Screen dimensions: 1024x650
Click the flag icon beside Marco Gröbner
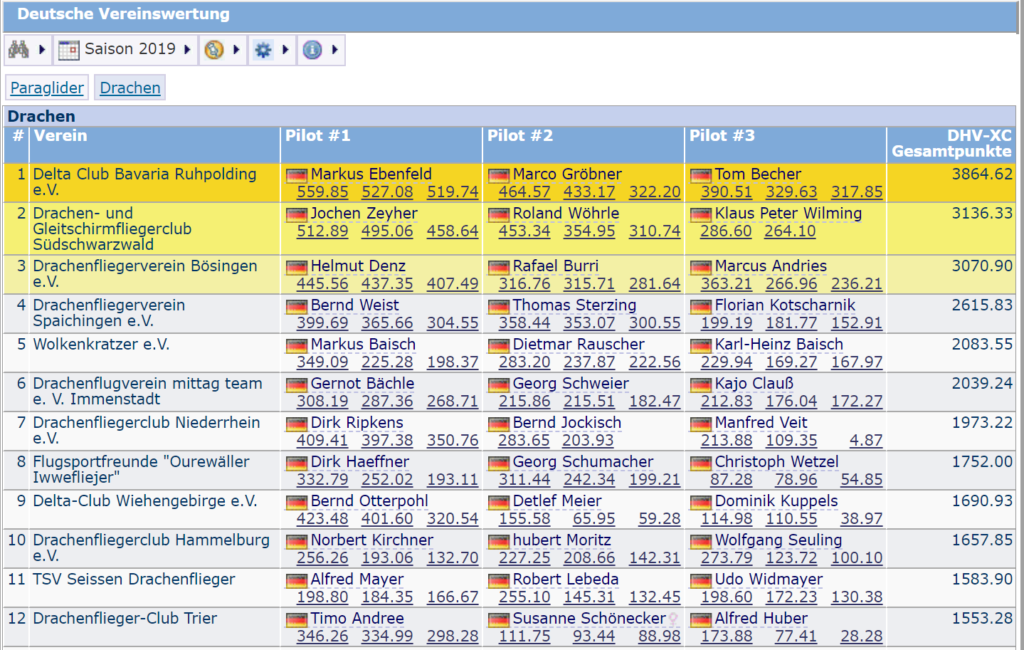498,175
